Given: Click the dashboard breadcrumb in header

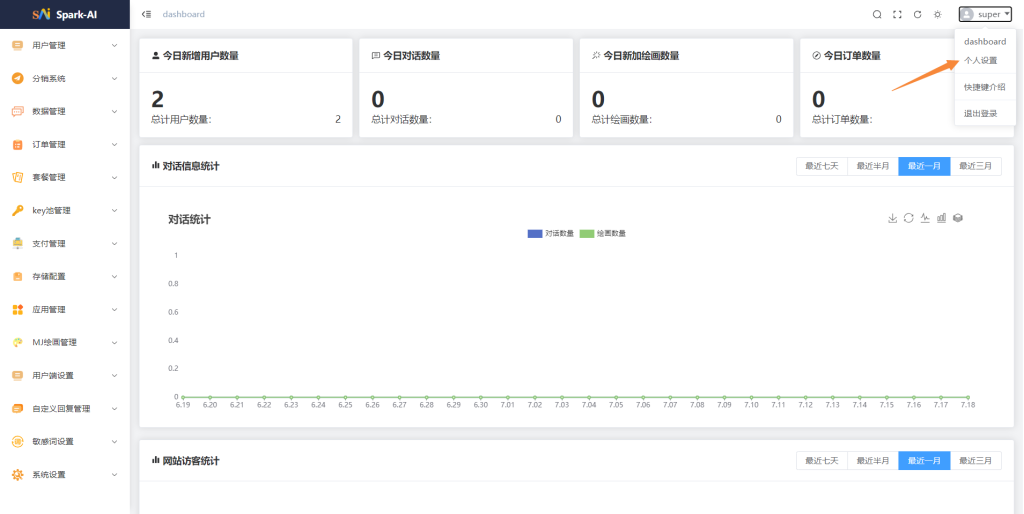Looking at the screenshot, I should 183,14.
